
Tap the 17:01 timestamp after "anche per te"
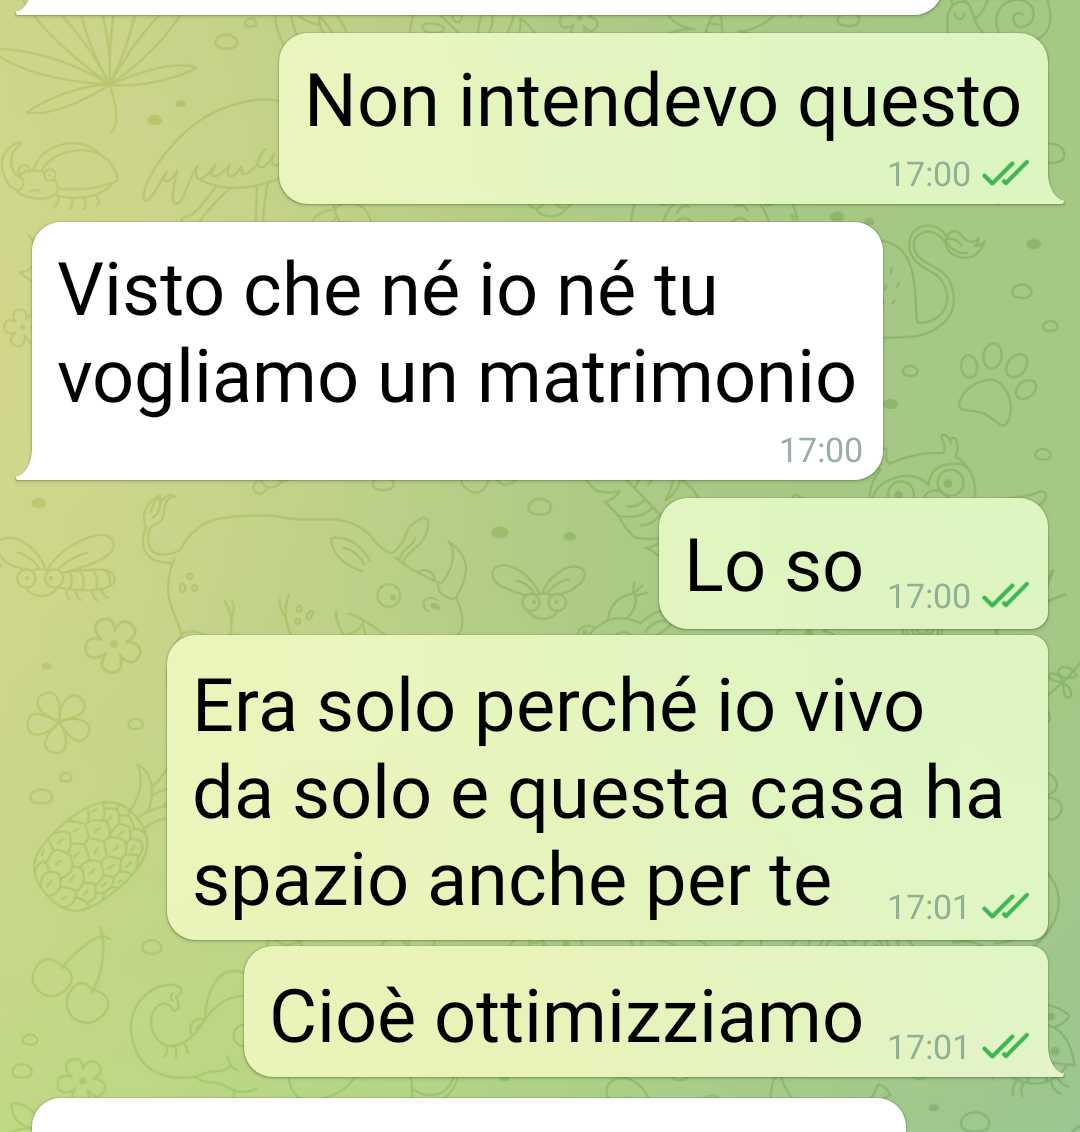[x=928, y=907]
